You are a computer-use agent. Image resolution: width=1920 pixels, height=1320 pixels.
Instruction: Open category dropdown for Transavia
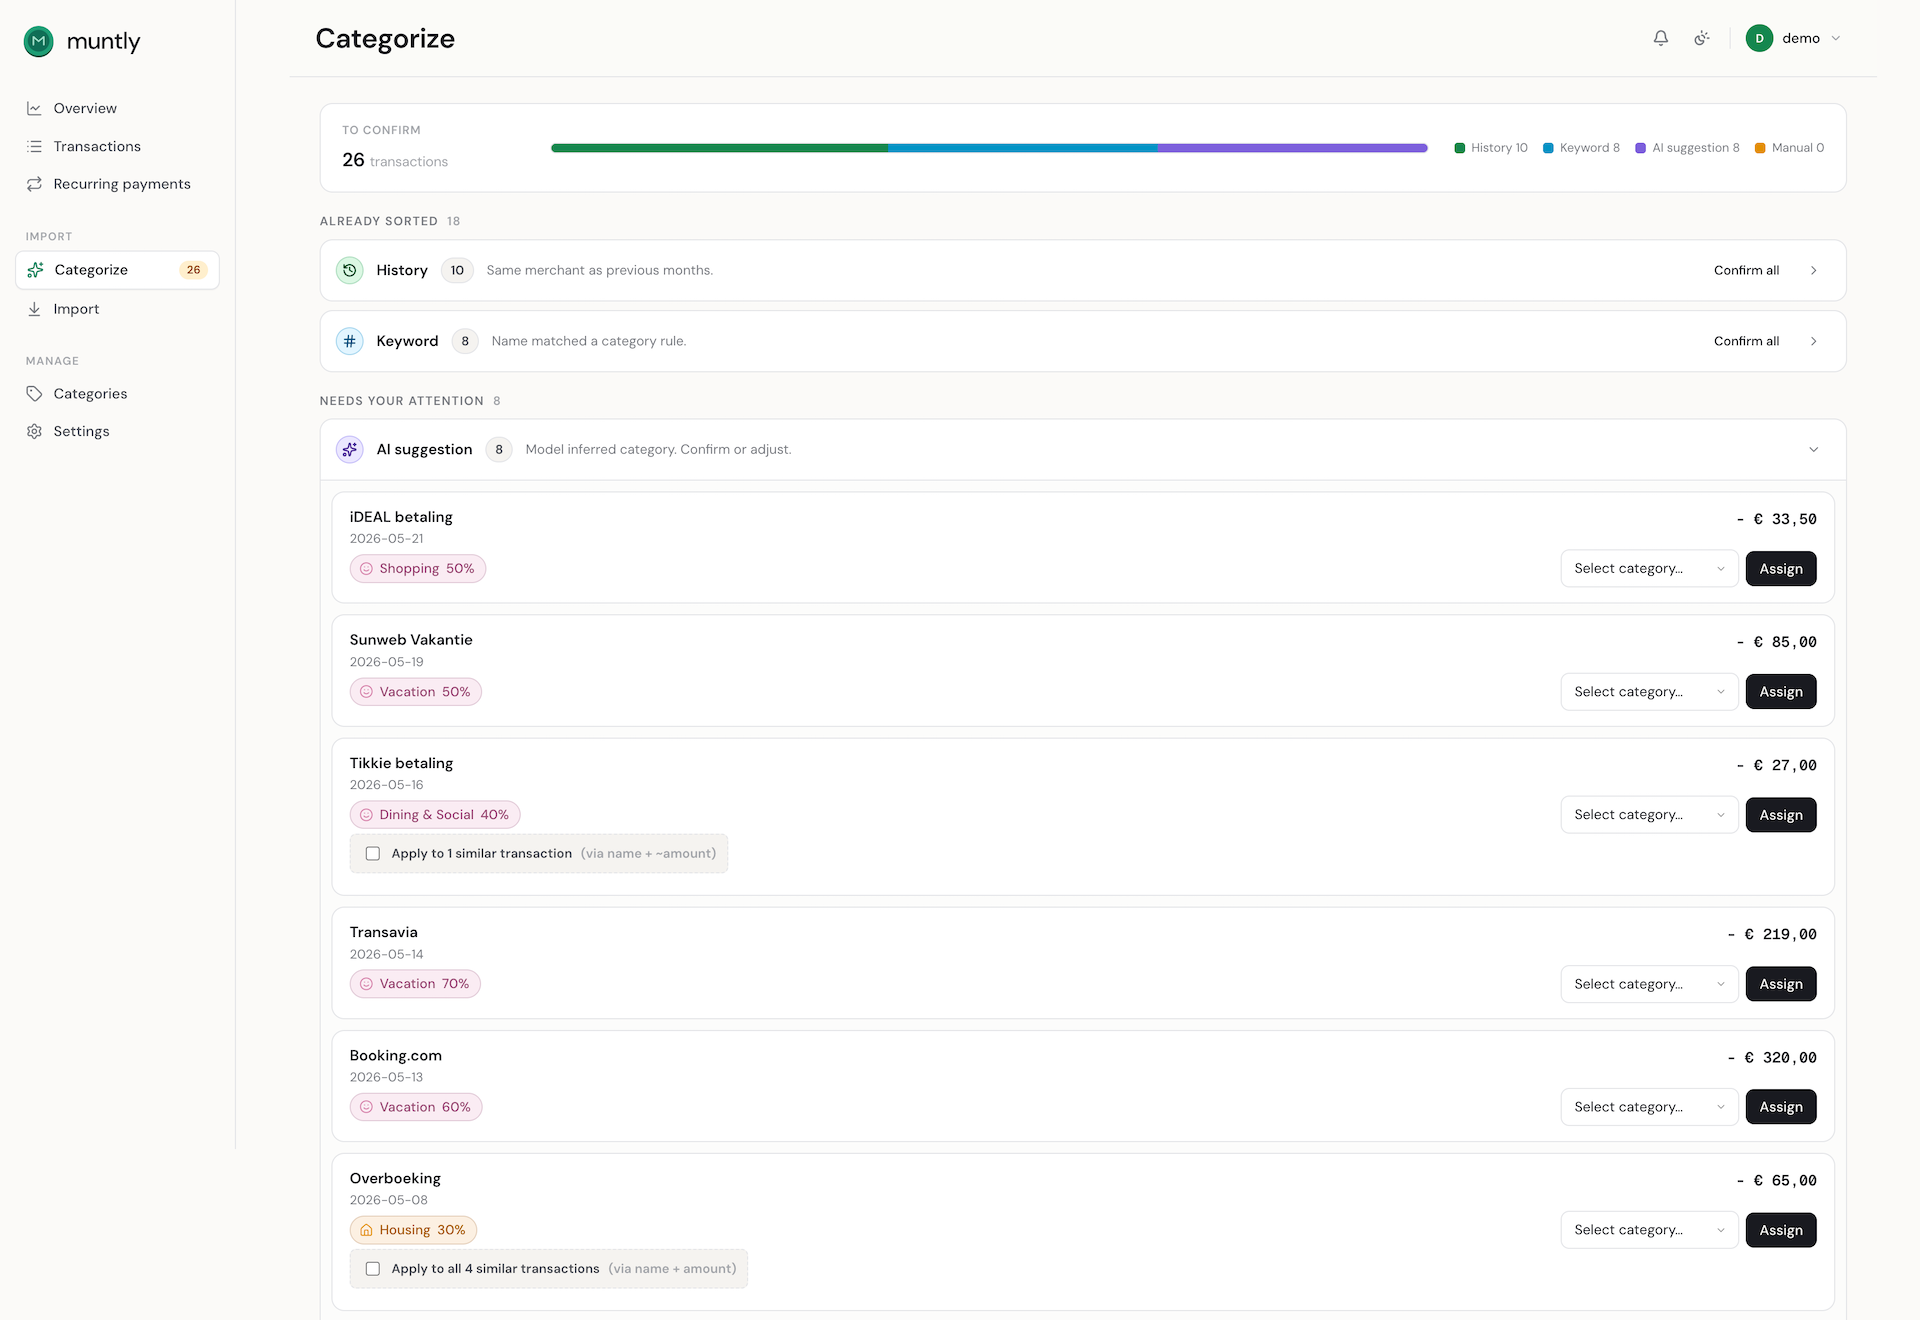[x=1649, y=984]
